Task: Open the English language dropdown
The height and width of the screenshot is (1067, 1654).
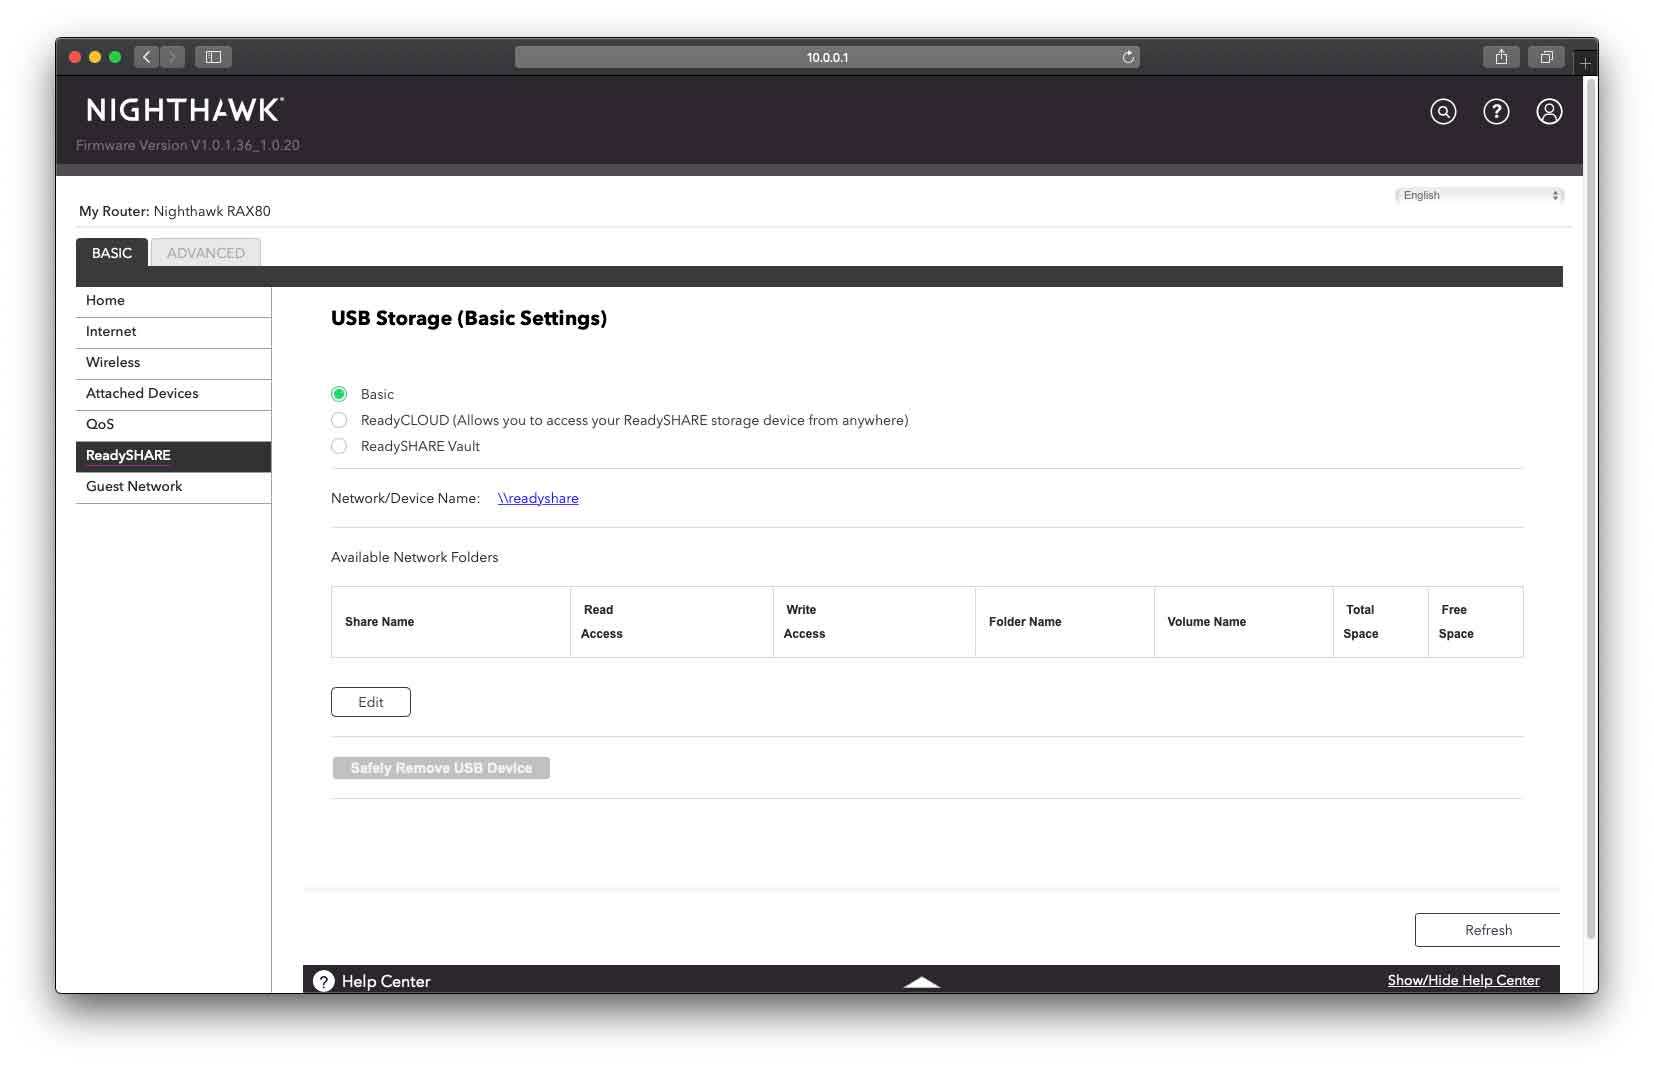Action: [1479, 195]
